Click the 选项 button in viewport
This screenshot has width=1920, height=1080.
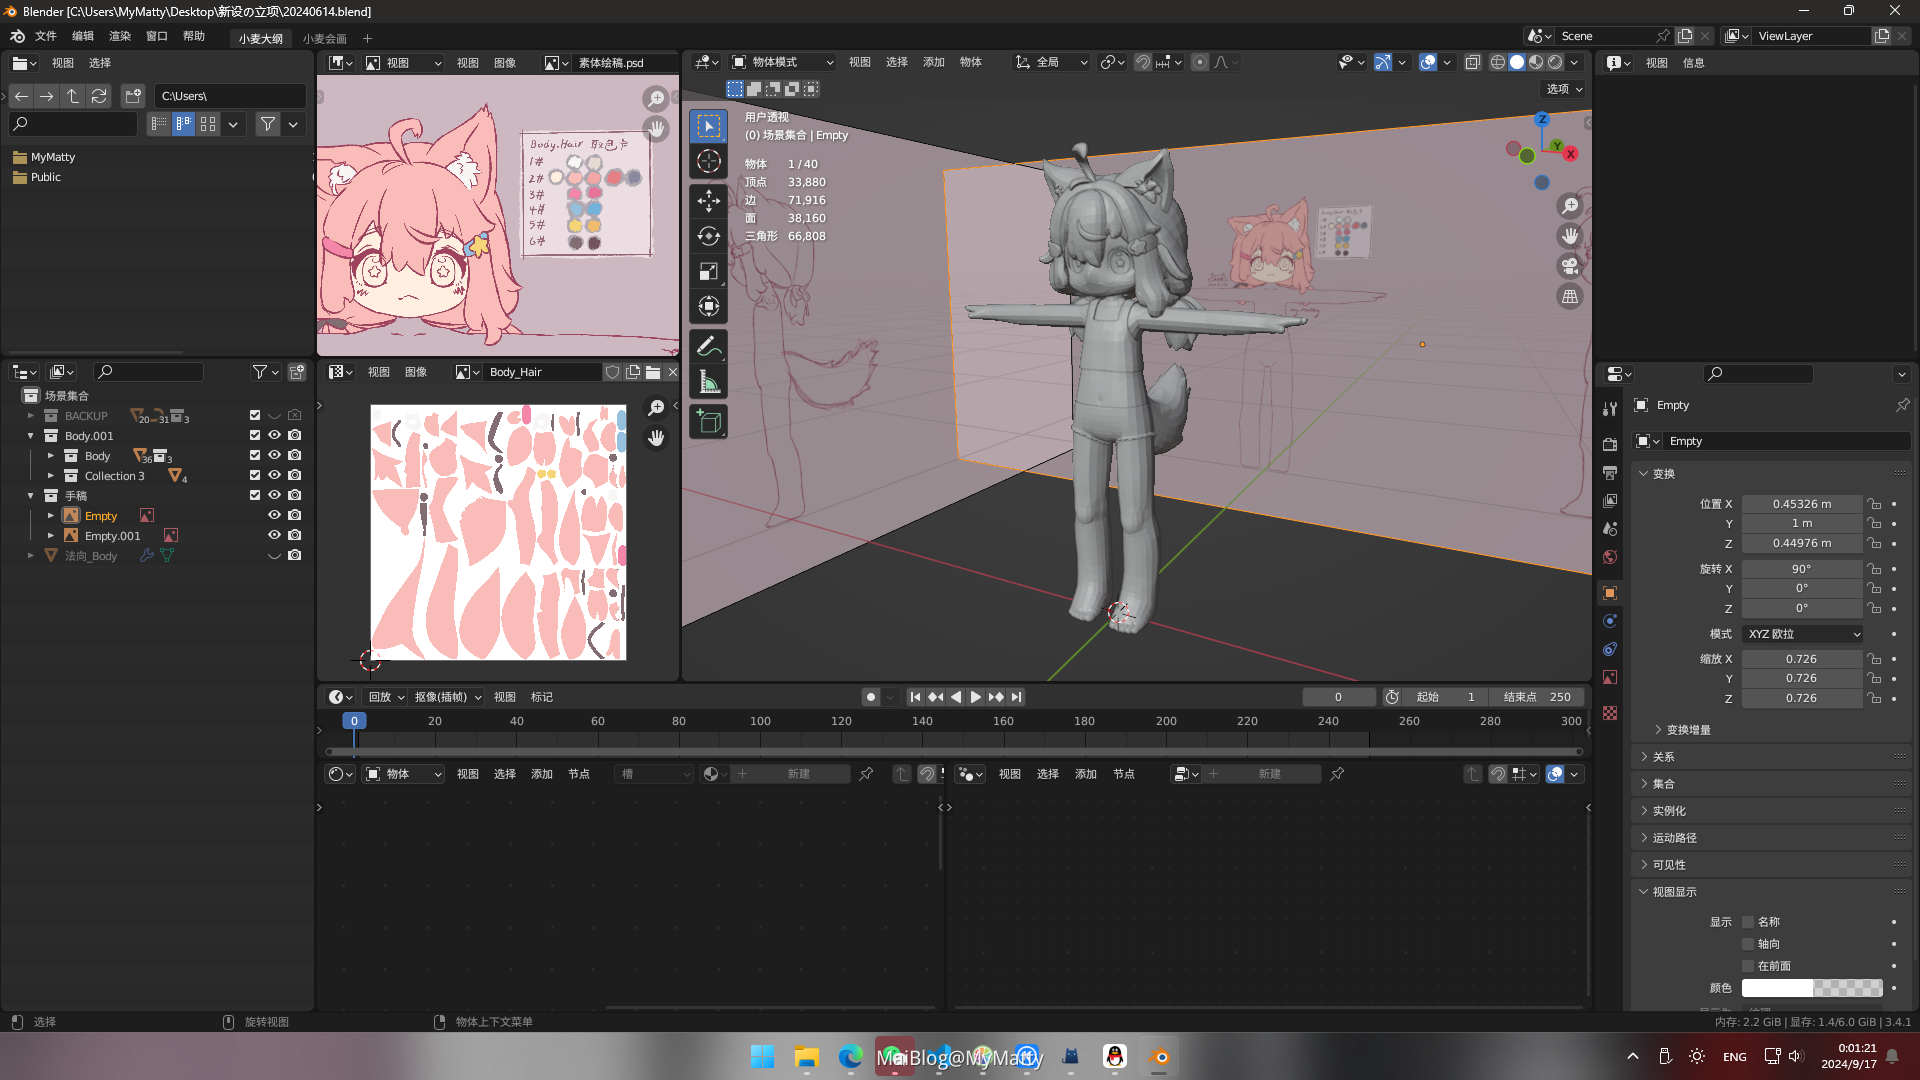[x=1565, y=89]
